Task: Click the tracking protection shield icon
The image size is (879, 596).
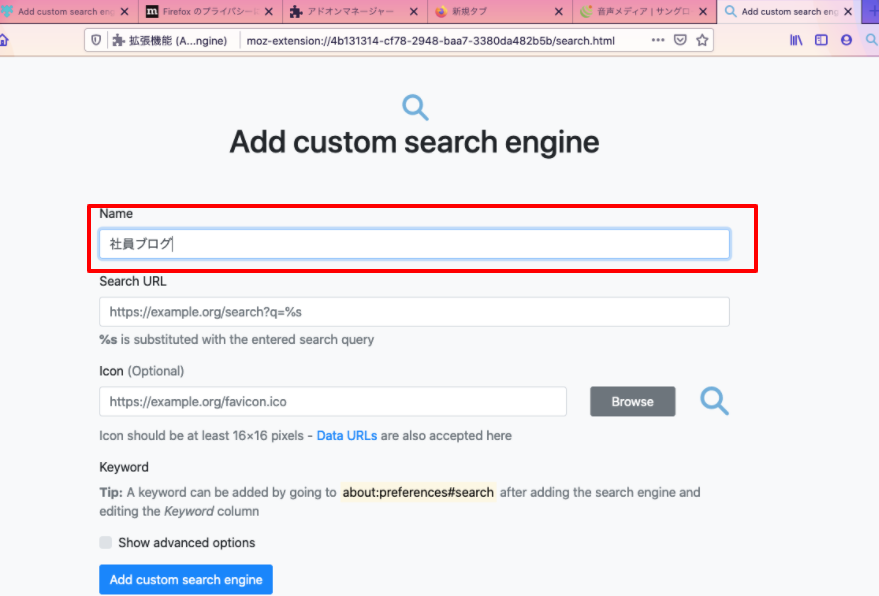Action: (97, 41)
